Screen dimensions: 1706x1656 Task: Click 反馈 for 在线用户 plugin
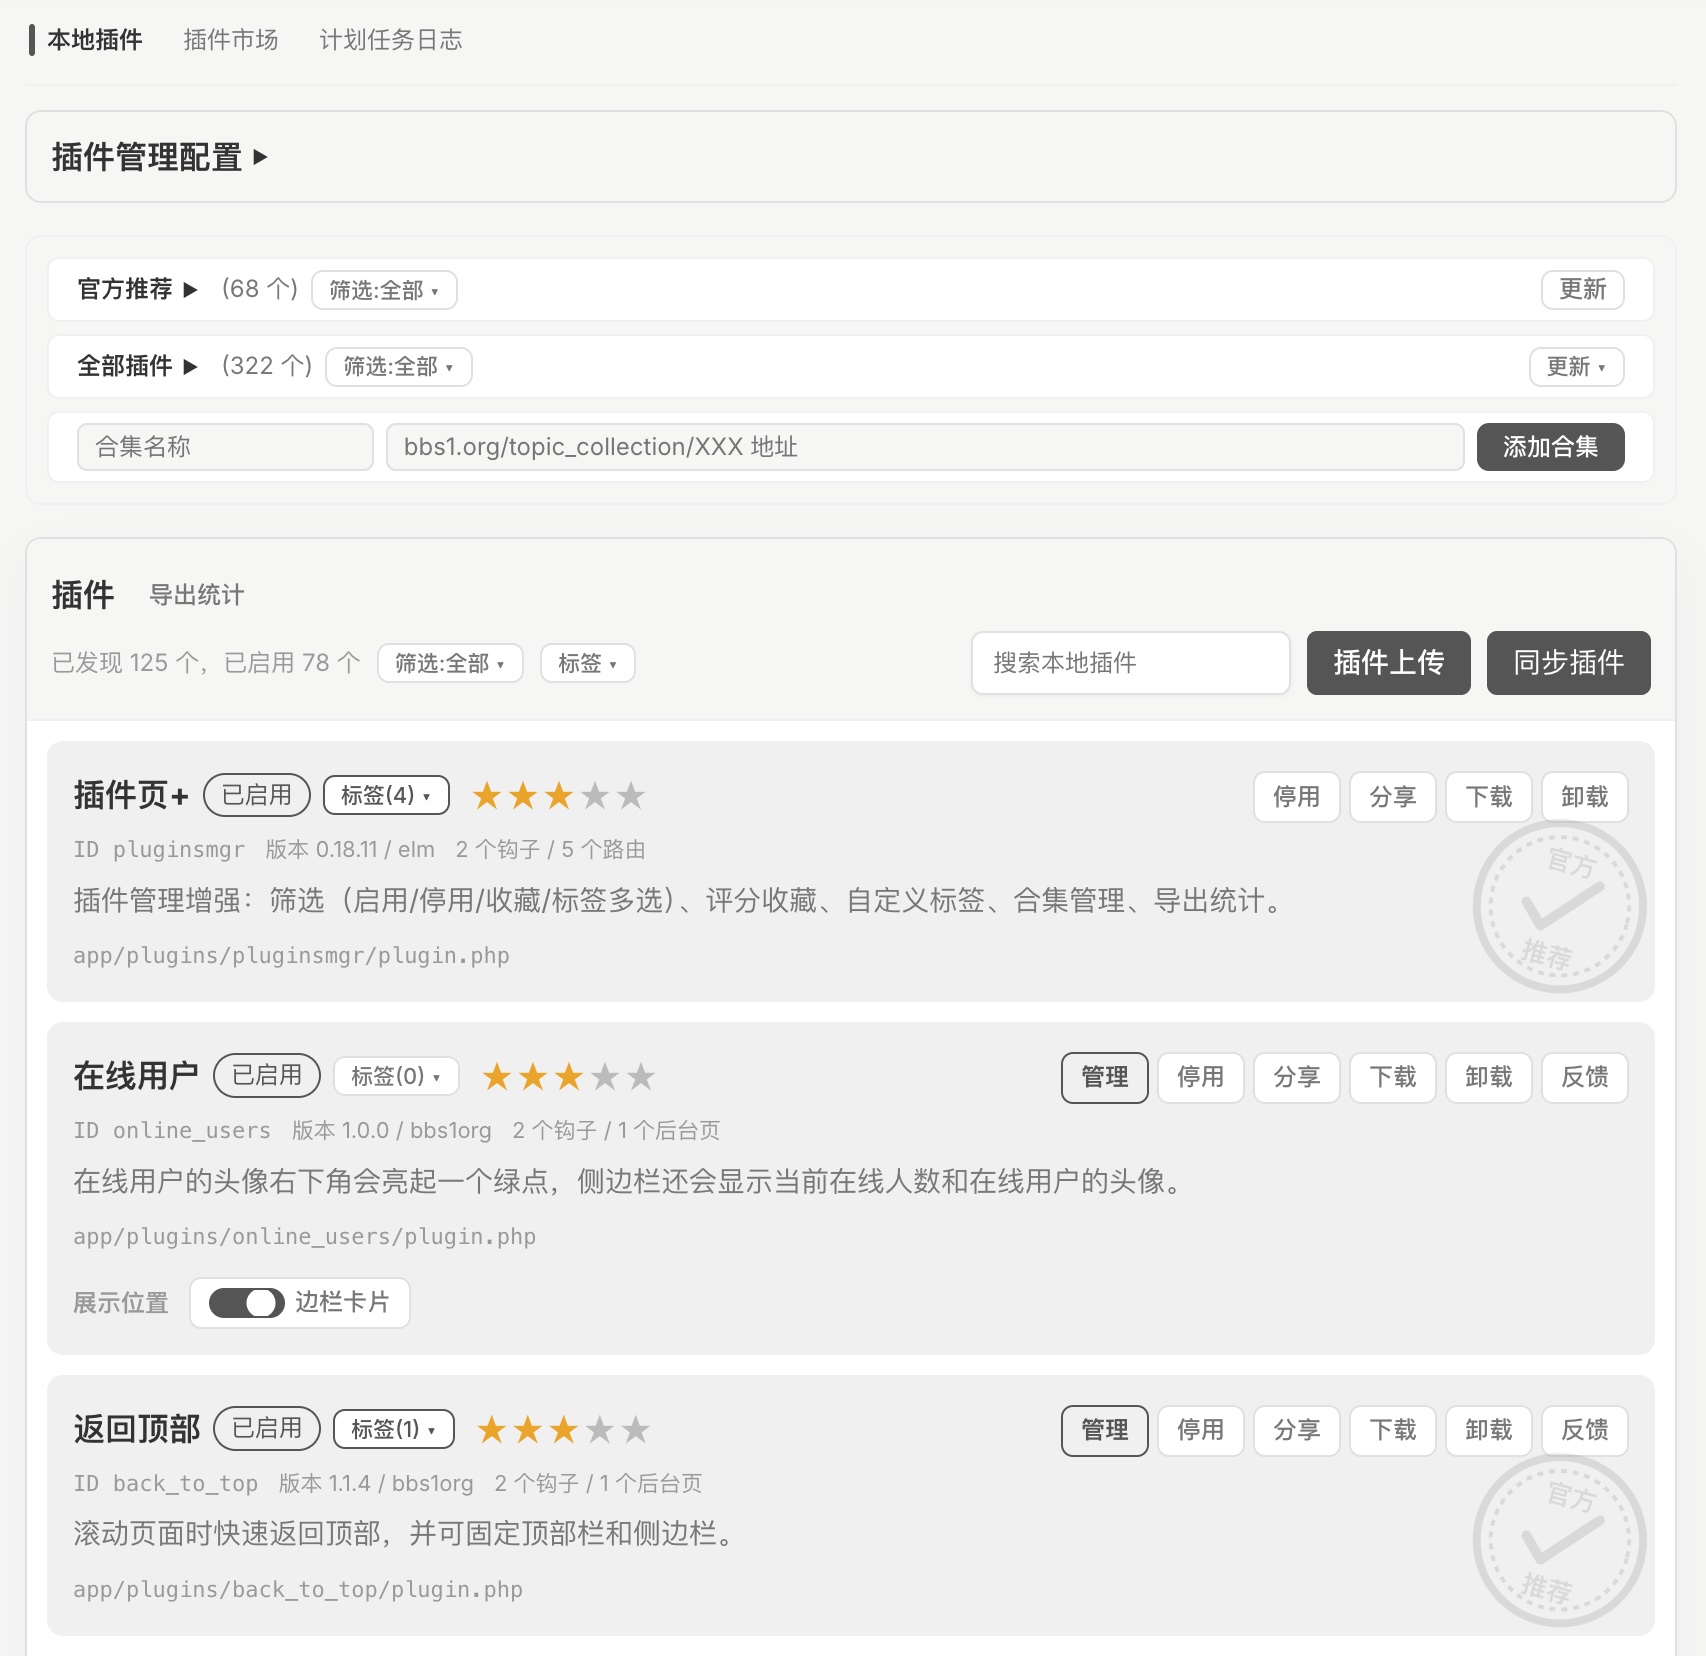pos(1585,1078)
